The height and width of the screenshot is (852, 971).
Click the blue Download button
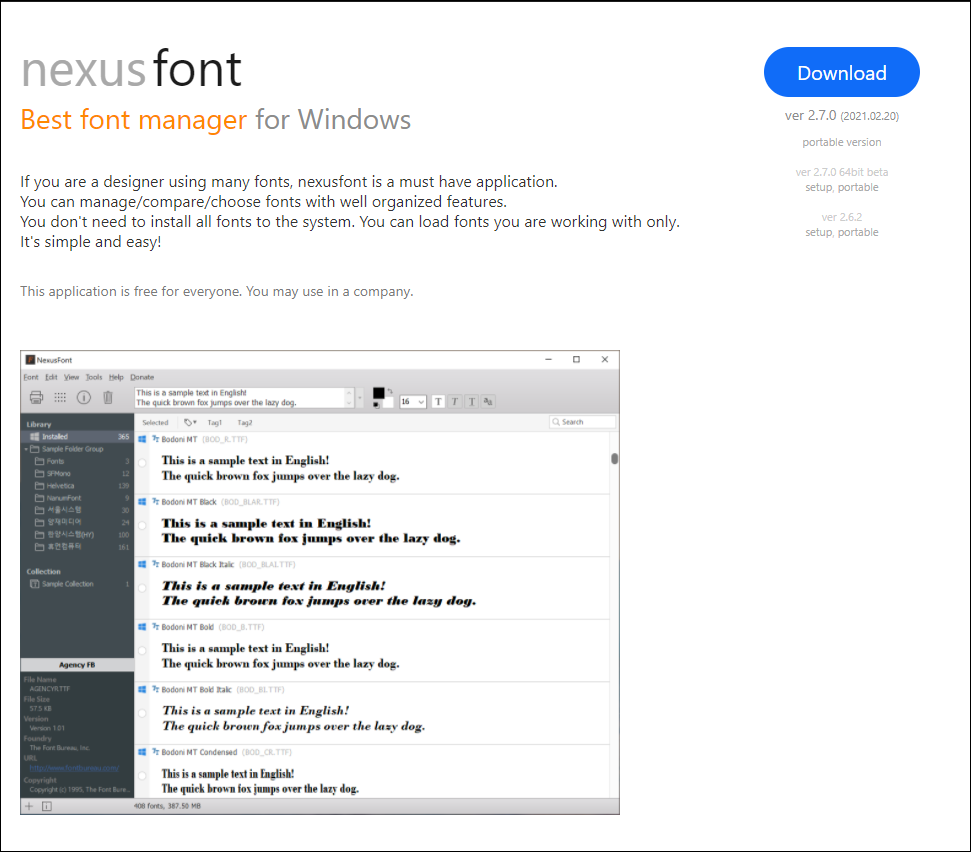click(x=842, y=72)
